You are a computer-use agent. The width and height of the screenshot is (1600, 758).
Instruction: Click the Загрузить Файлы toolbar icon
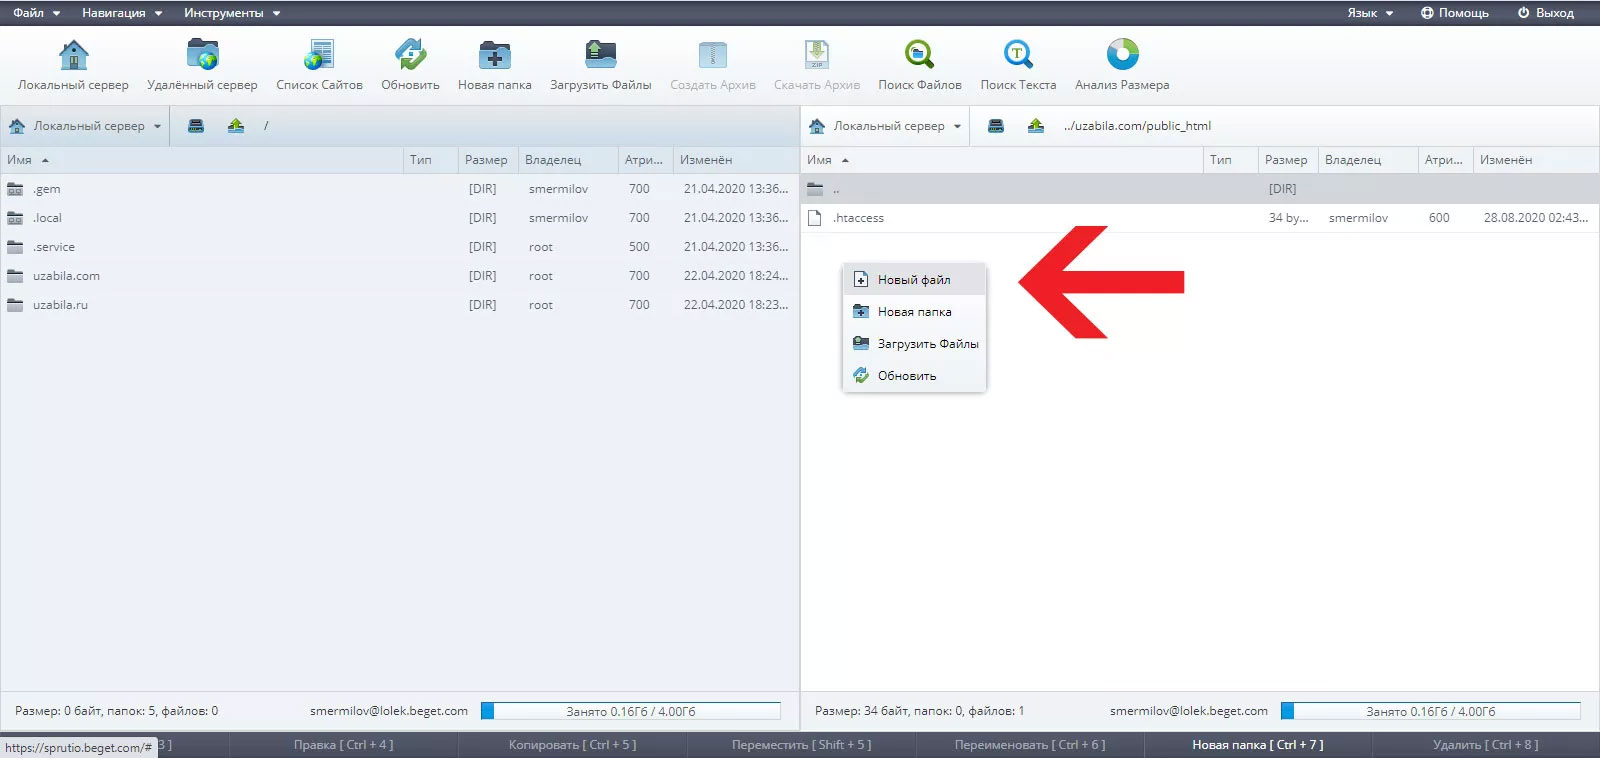pyautogui.click(x=600, y=56)
